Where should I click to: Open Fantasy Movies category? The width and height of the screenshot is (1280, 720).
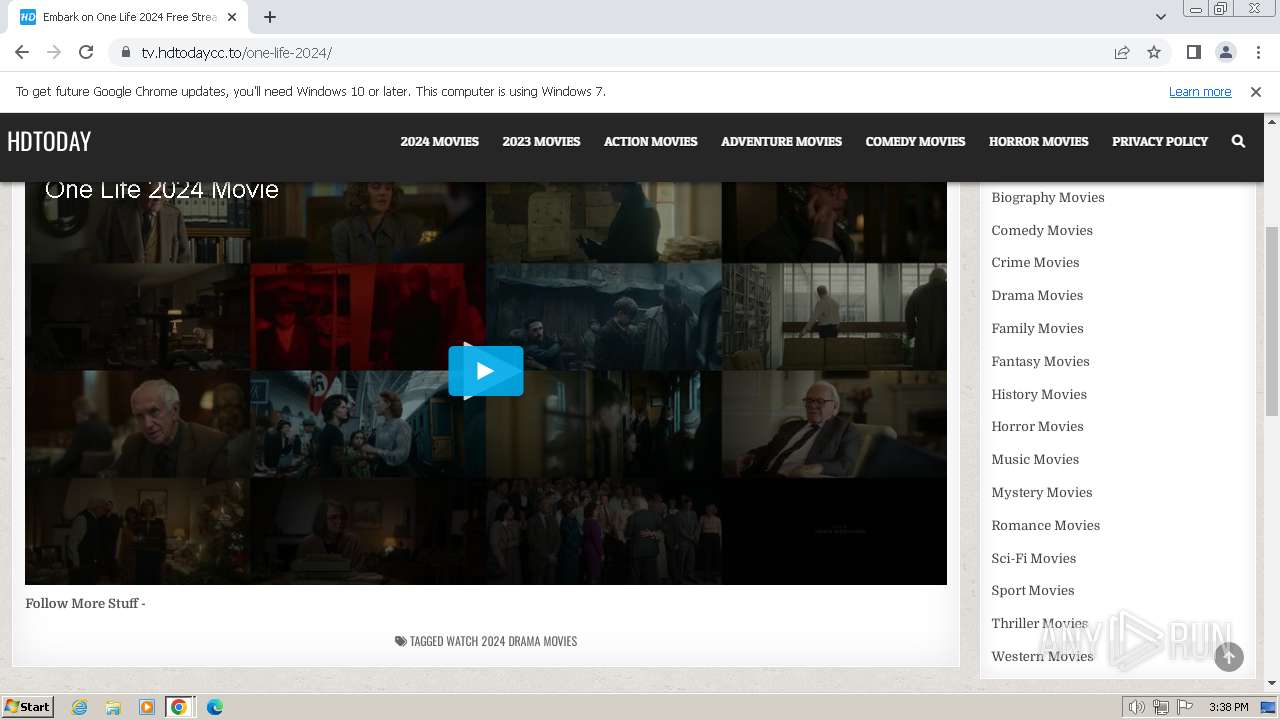[x=1040, y=361]
